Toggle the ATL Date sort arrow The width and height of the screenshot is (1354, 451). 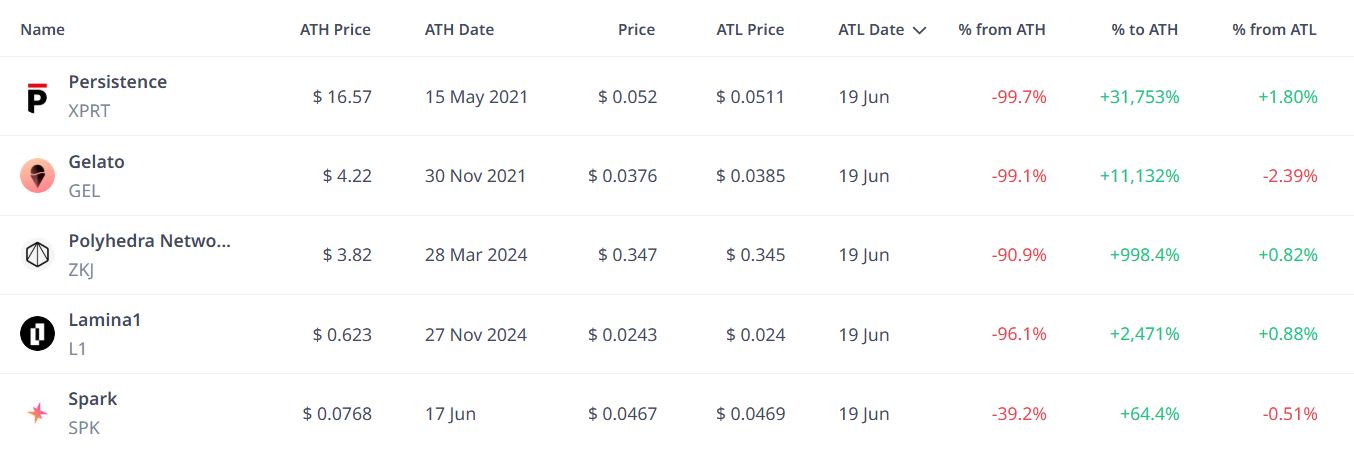click(919, 30)
